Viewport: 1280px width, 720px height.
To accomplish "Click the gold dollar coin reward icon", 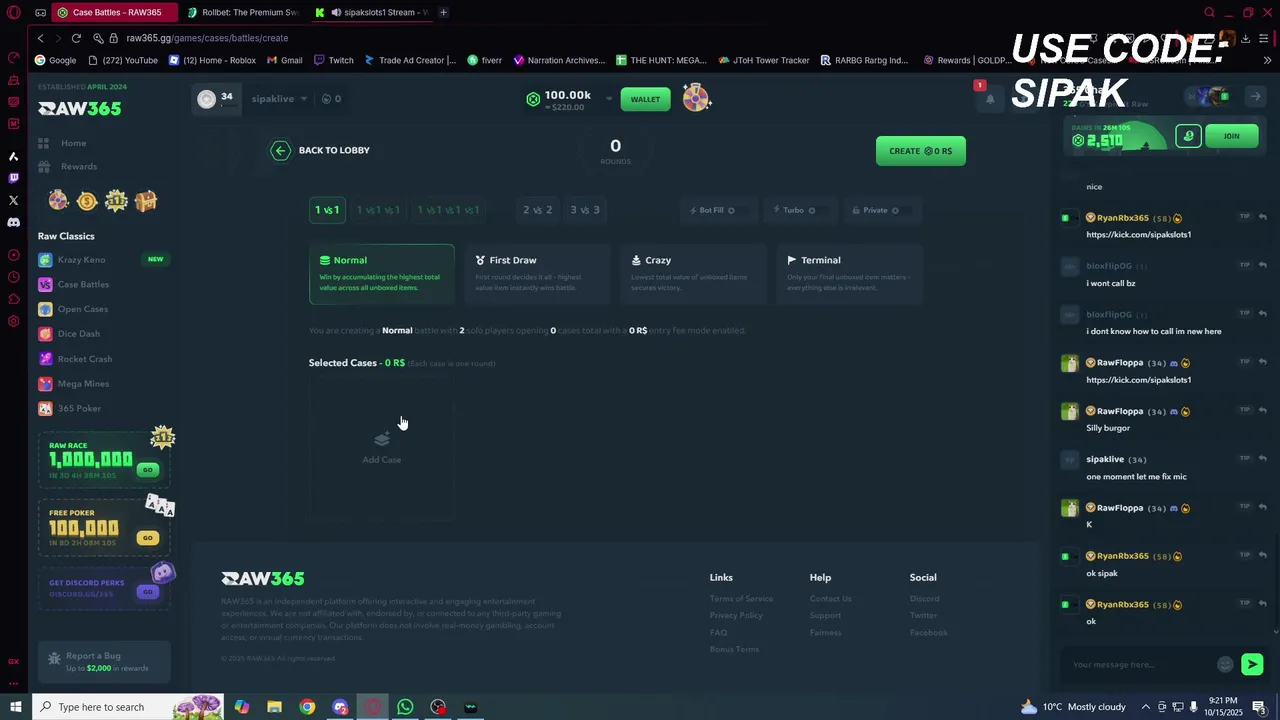I will click(87, 201).
